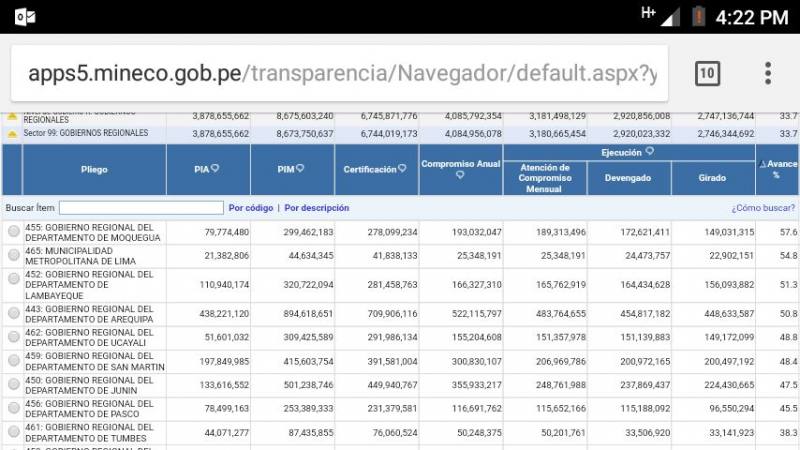Image resolution: width=800 pixels, height=450 pixels.
Task: Click the Por descripción search link
Action: [317, 208]
